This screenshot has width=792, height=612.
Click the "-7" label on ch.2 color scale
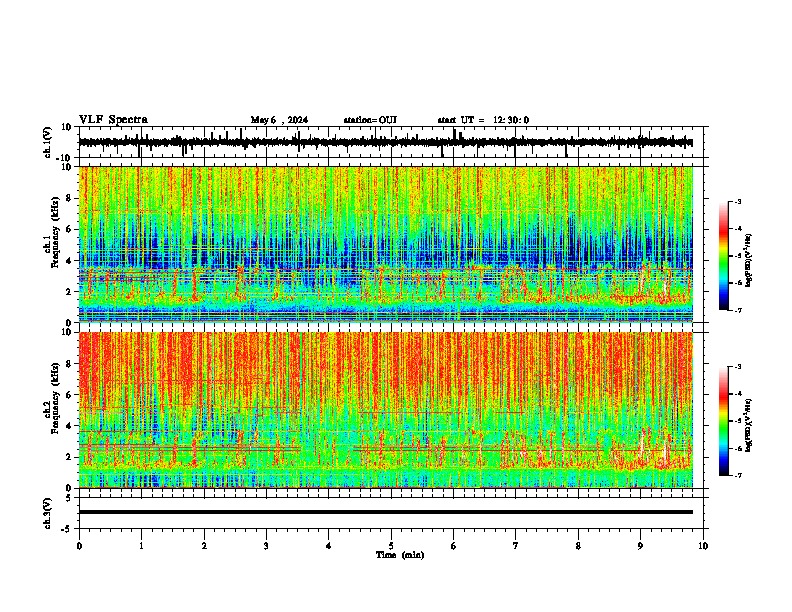point(737,475)
